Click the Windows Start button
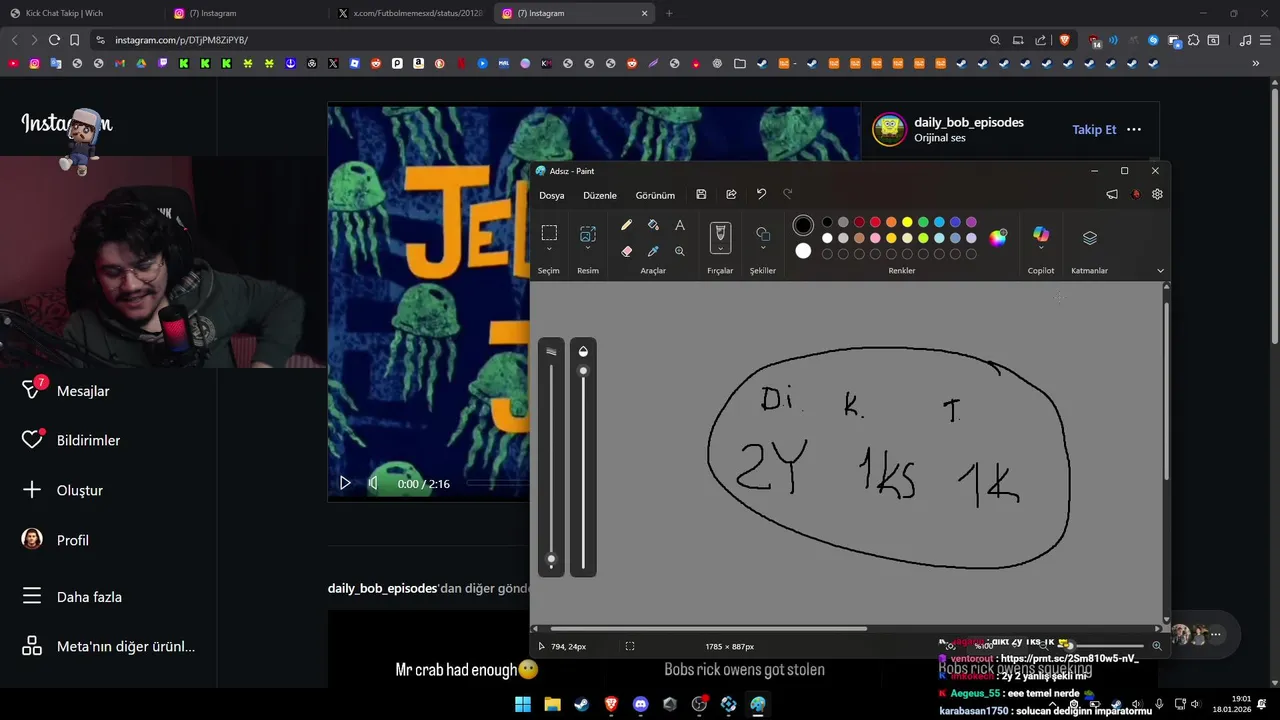The width and height of the screenshot is (1280, 720). coord(523,704)
